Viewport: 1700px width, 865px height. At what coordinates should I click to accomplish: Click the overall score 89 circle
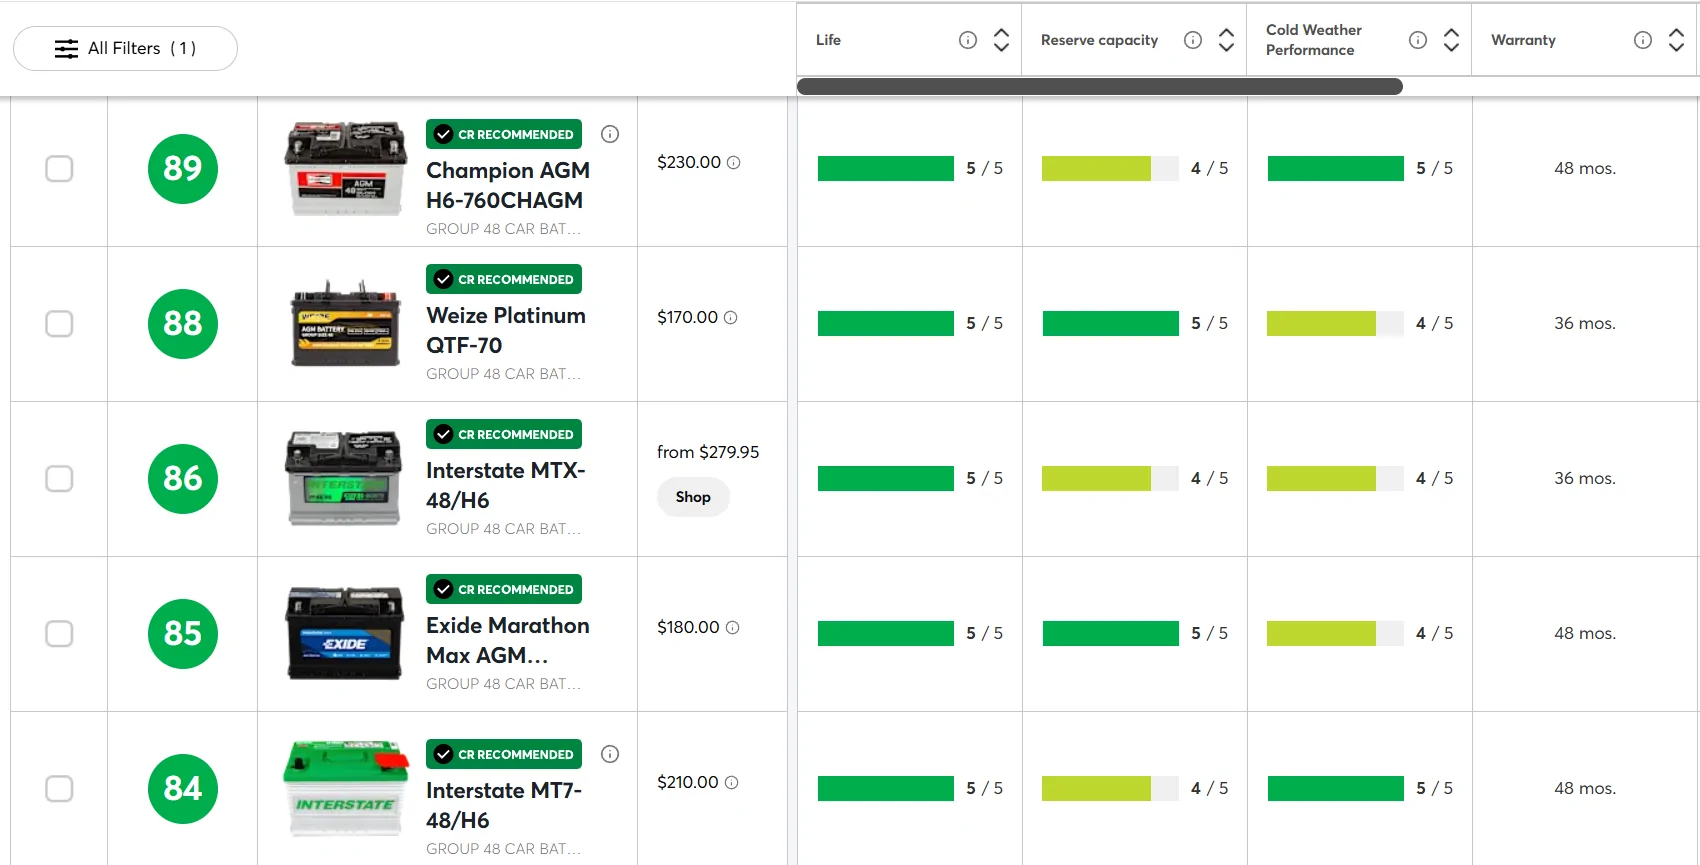[183, 168]
